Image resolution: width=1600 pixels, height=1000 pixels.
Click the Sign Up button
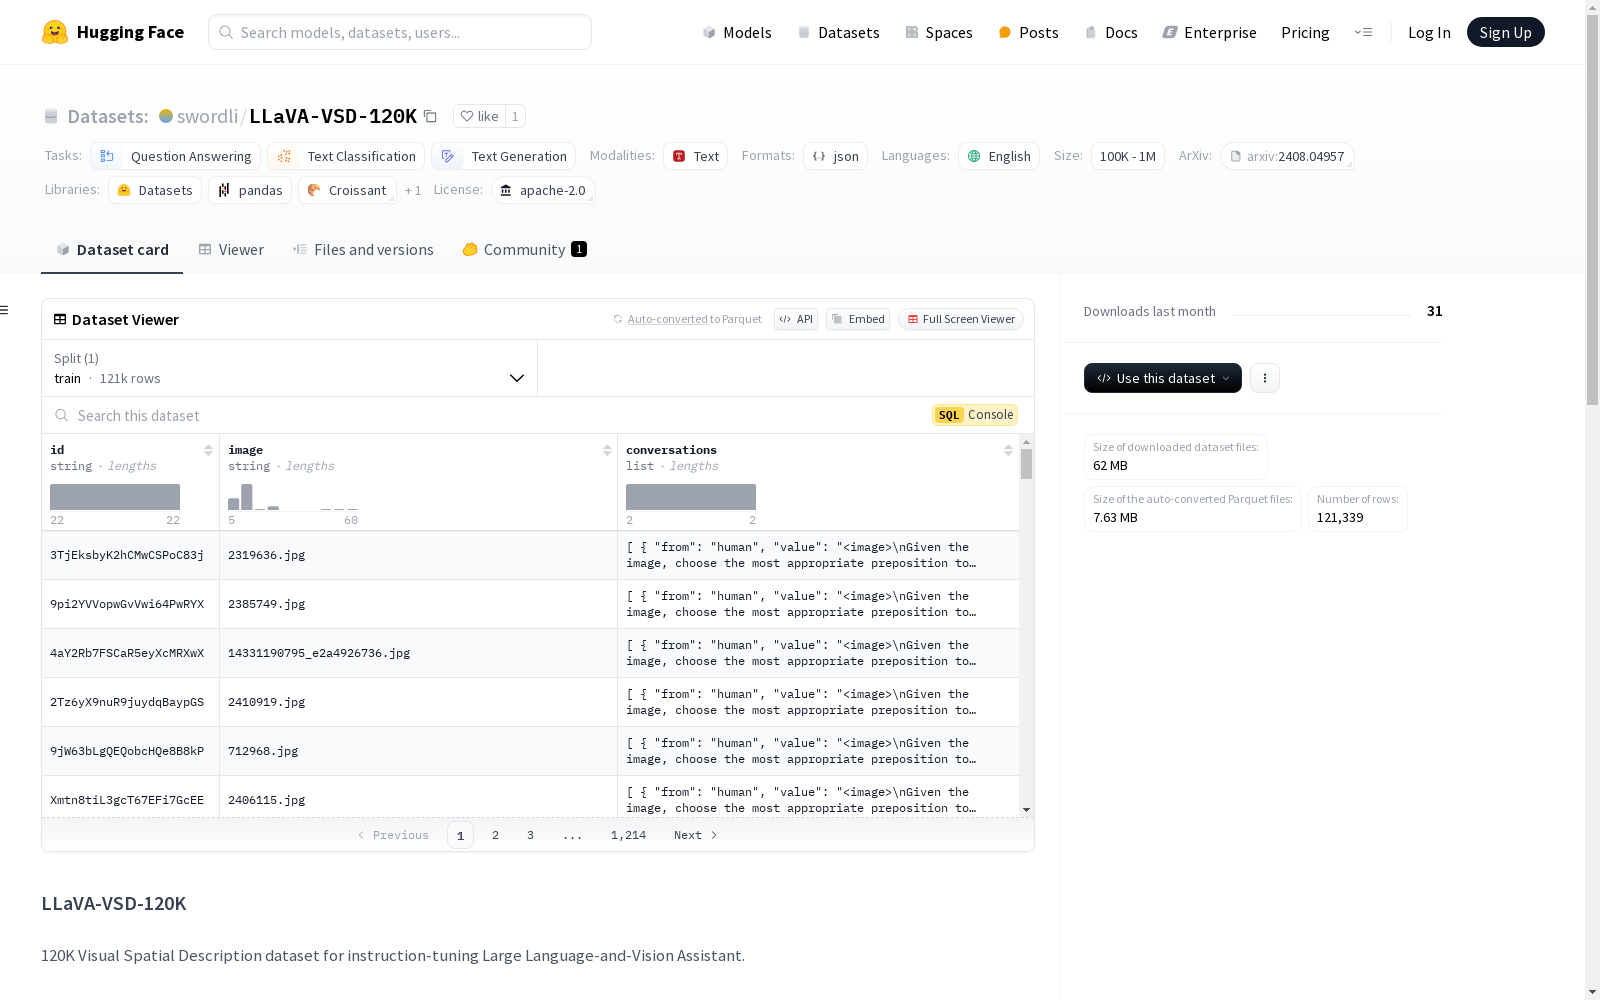[1505, 32]
